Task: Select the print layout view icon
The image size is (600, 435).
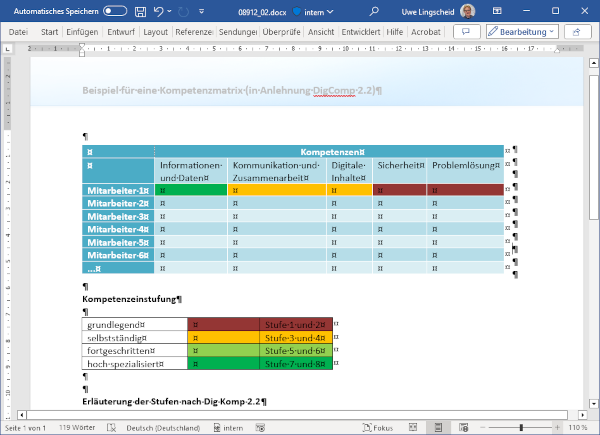Action: click(437, 427)
